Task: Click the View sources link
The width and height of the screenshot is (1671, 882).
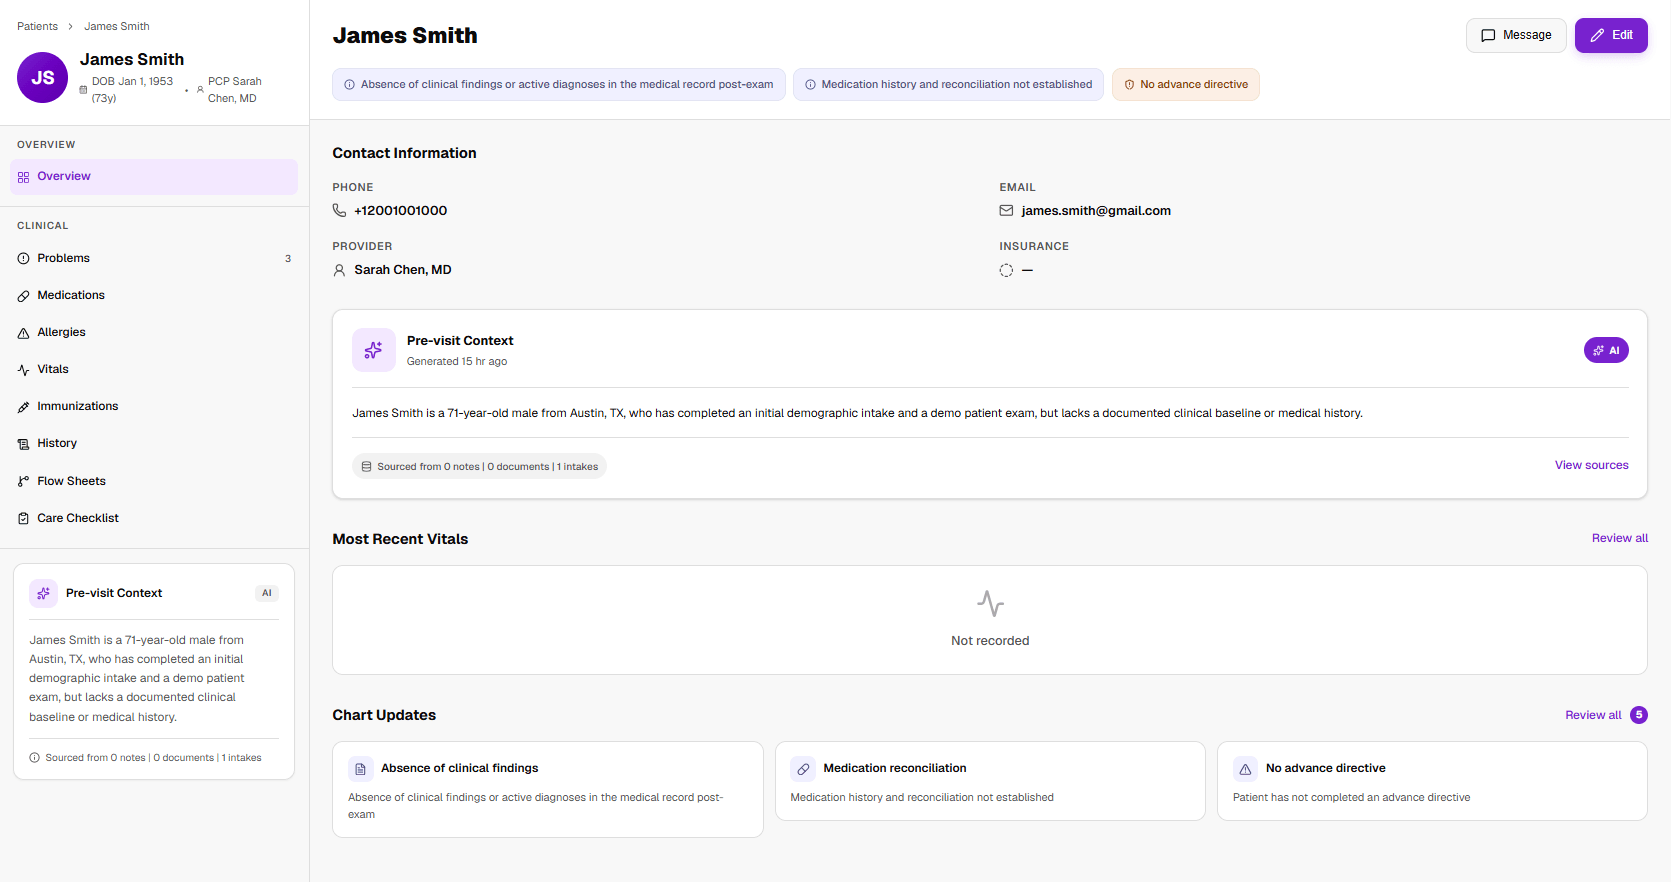Action: click(1591, 465)
